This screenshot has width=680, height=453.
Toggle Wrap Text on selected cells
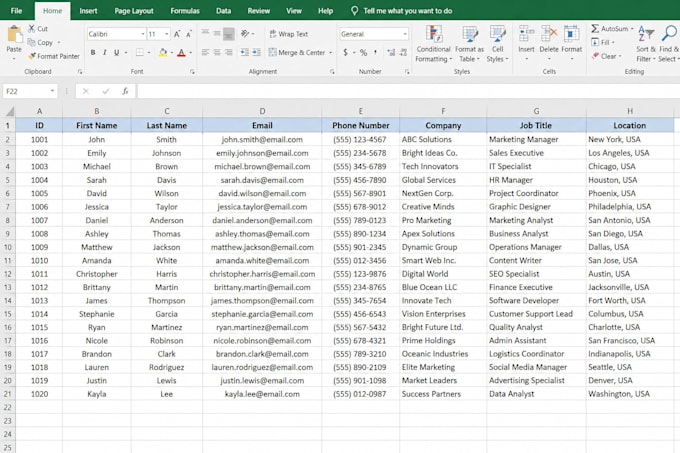tap(288, 34)
